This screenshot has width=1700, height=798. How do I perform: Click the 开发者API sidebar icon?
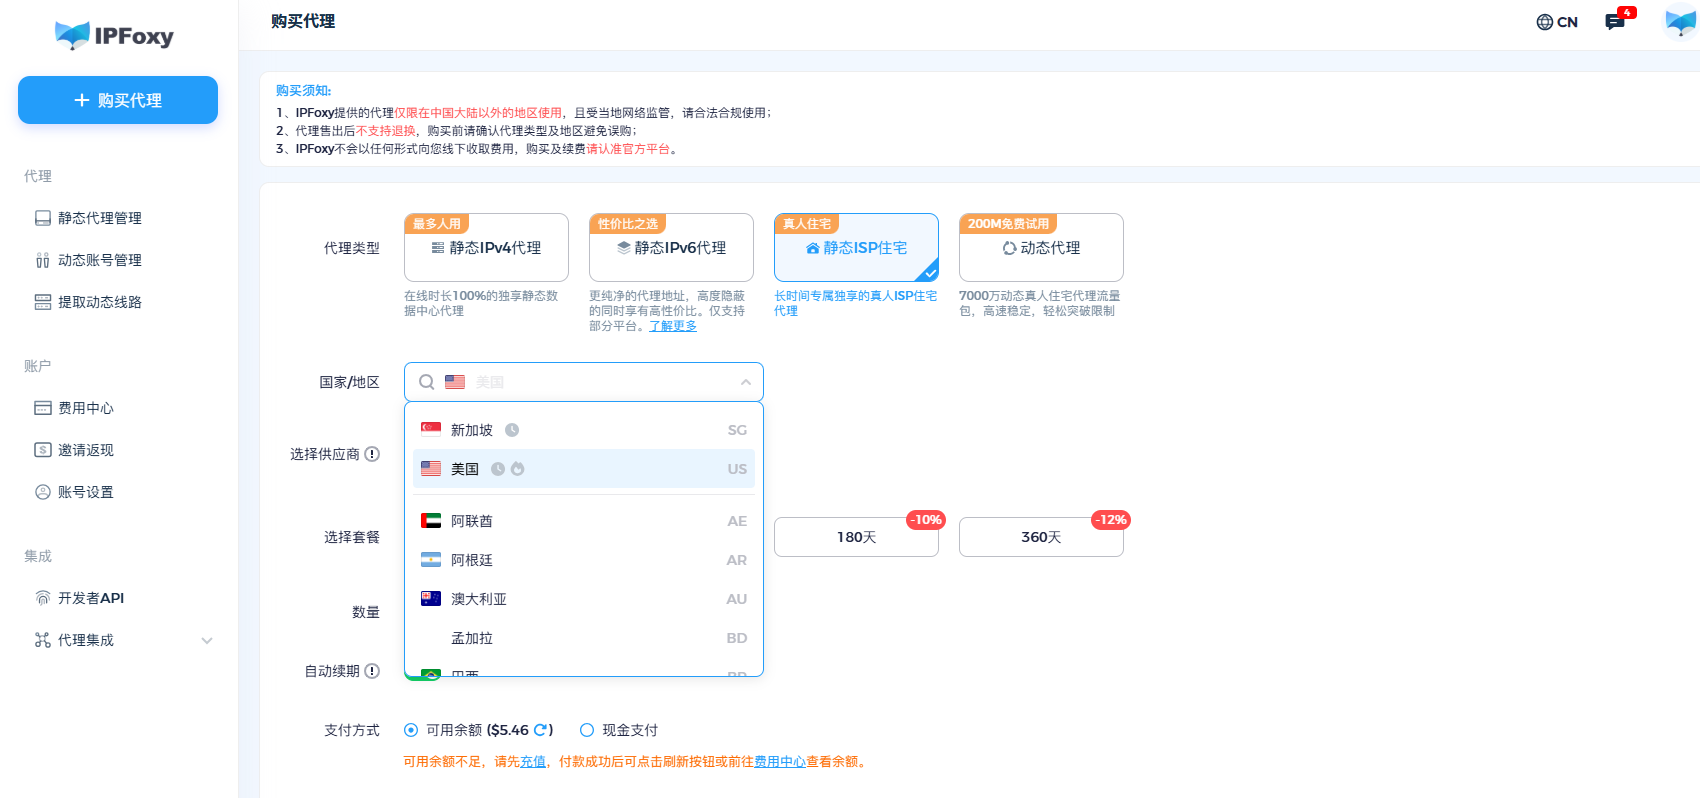[43, 598]
